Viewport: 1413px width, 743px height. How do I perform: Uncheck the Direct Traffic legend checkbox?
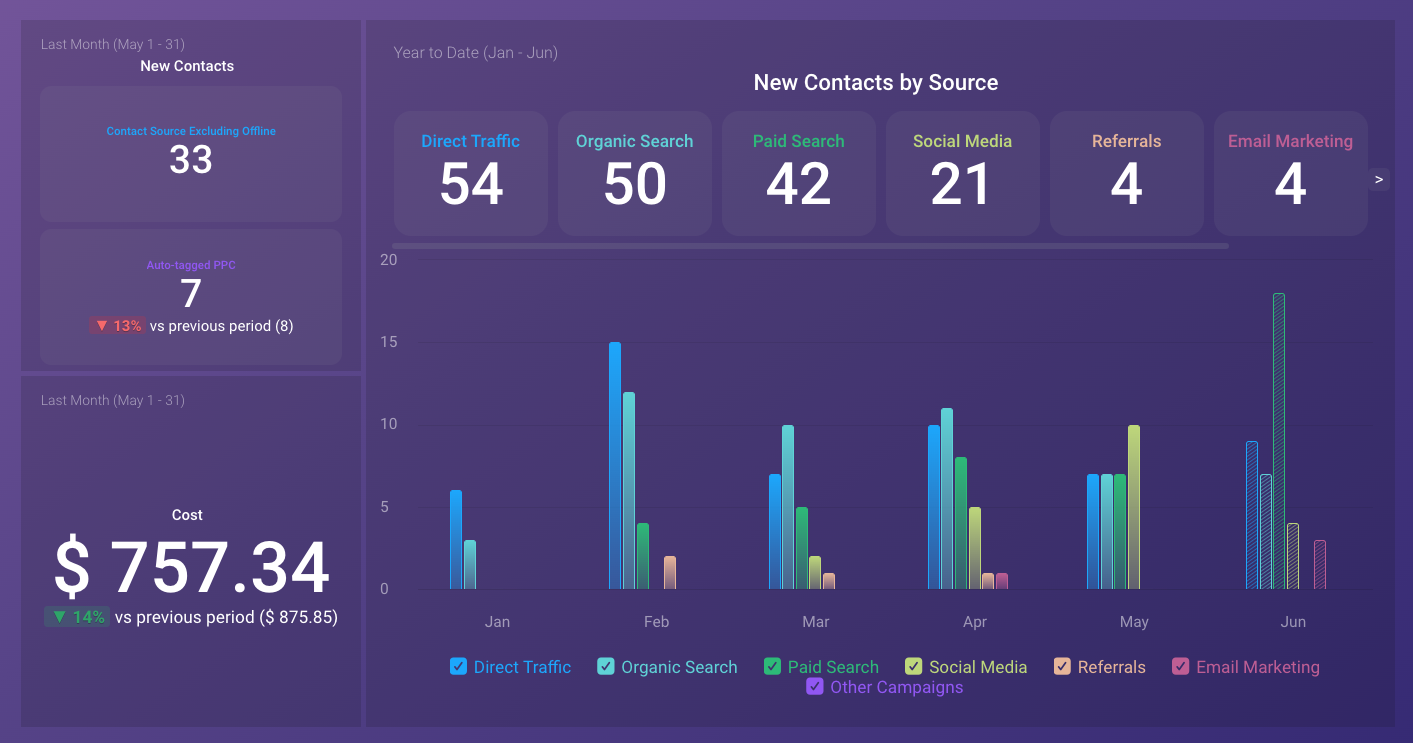click(459, 667)
